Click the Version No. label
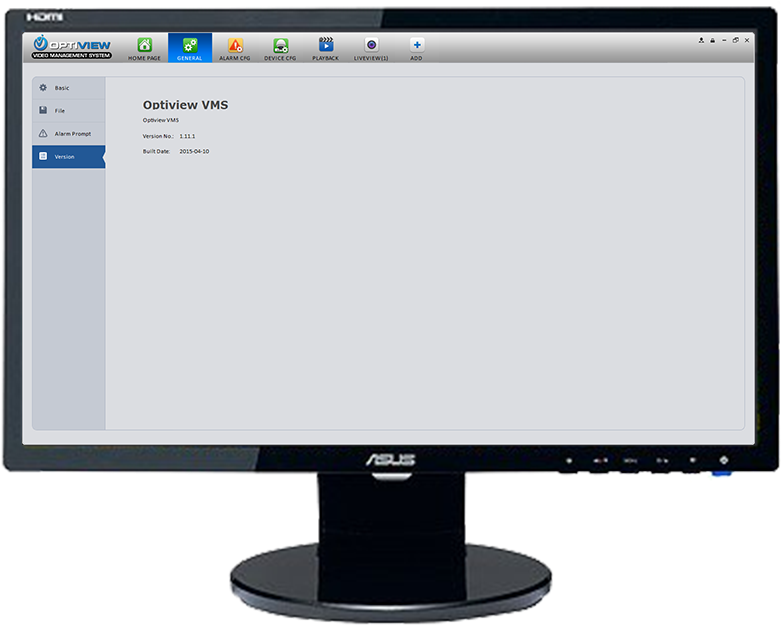This screenshot has width=783, height=625. coord(158,136)
